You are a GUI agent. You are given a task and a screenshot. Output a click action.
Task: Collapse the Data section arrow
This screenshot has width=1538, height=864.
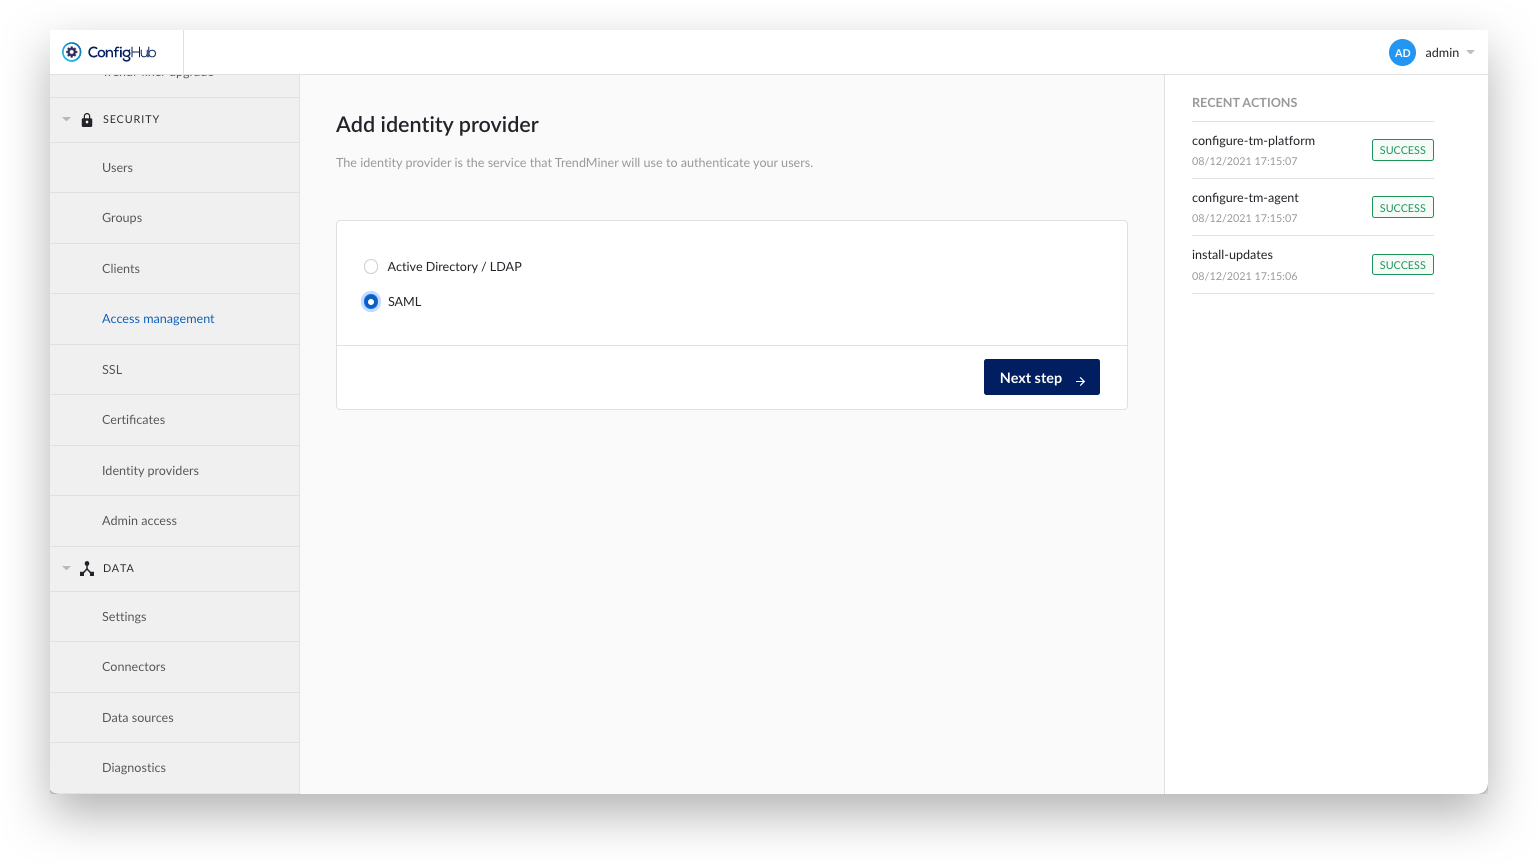pos(67,569)
